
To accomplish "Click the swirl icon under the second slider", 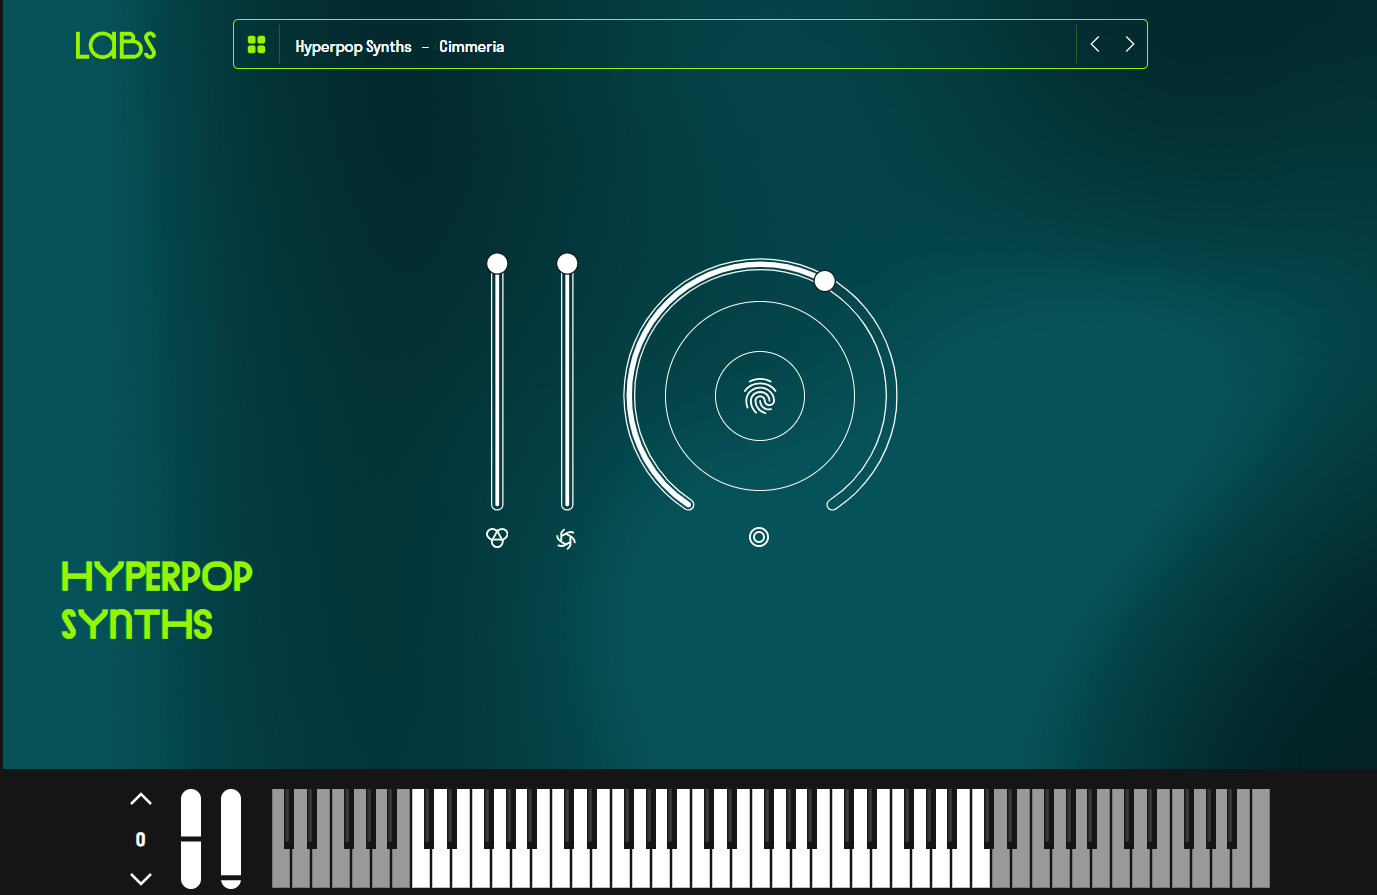I will (x=566, y=539).
